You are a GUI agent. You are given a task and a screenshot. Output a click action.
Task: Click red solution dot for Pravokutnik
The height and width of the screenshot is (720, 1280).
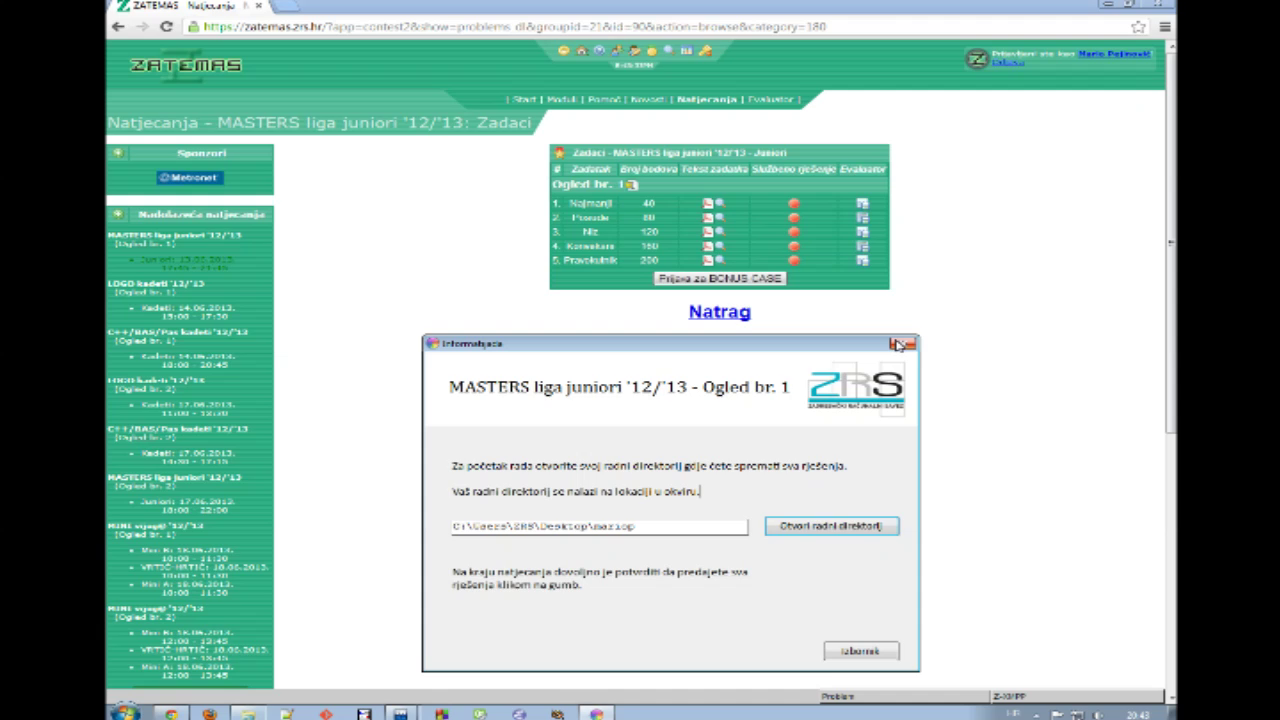tap(794, 260)
